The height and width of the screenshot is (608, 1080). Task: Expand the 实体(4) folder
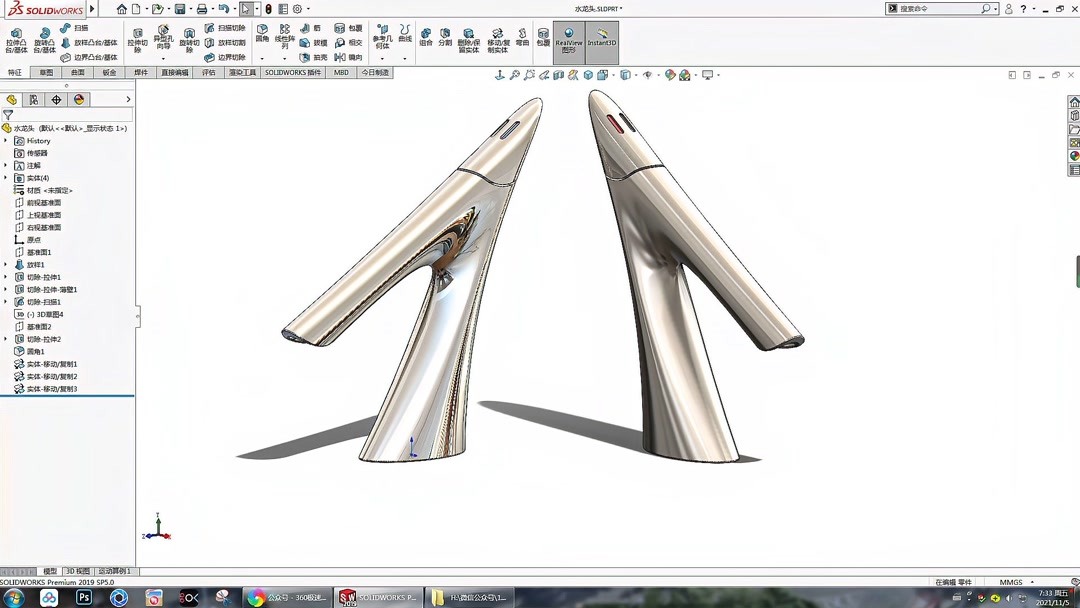7,178
